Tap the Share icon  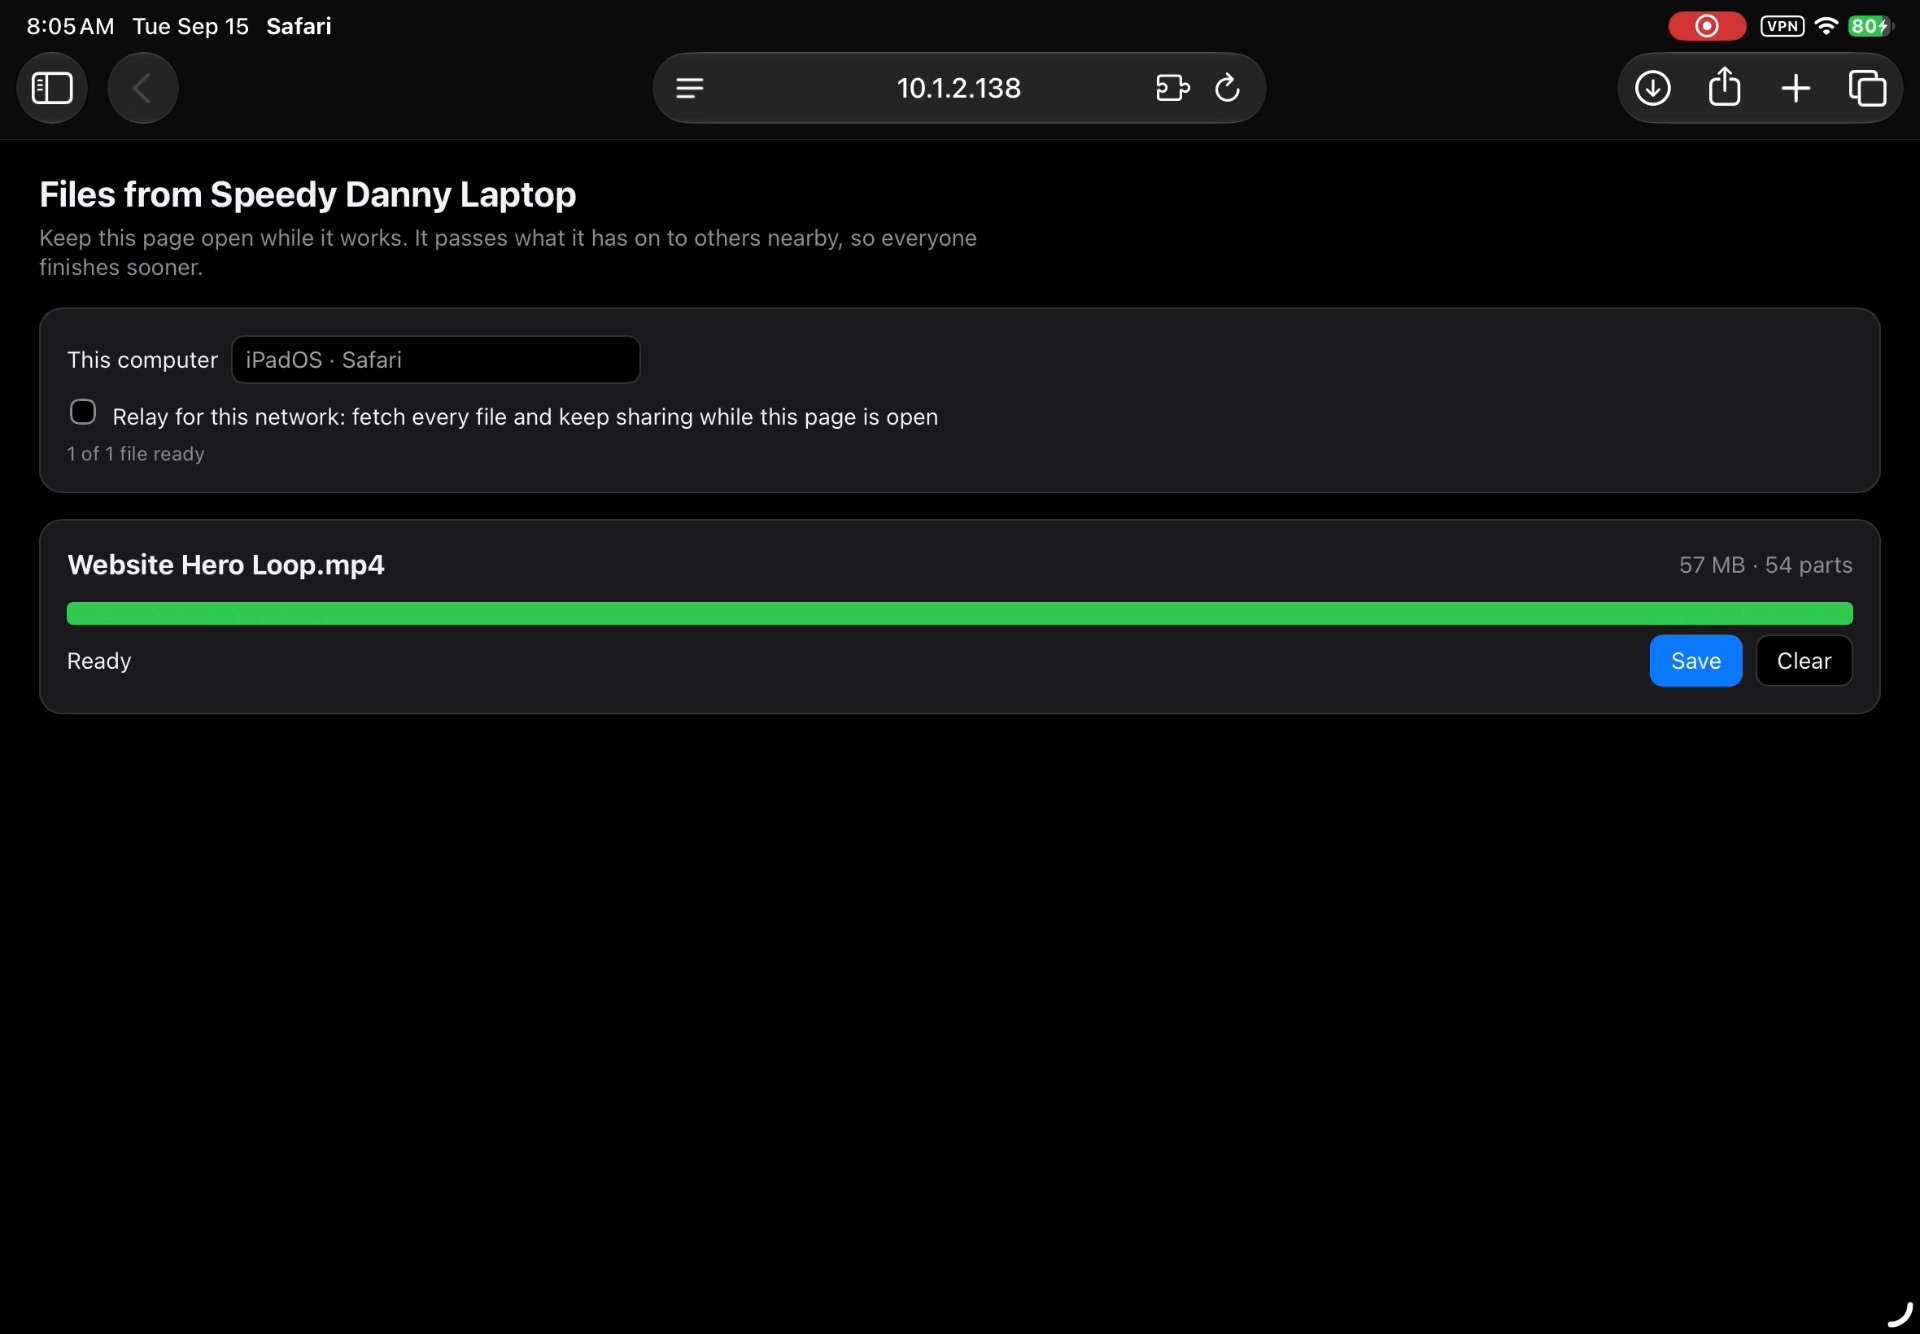(x=1724, y=87)
